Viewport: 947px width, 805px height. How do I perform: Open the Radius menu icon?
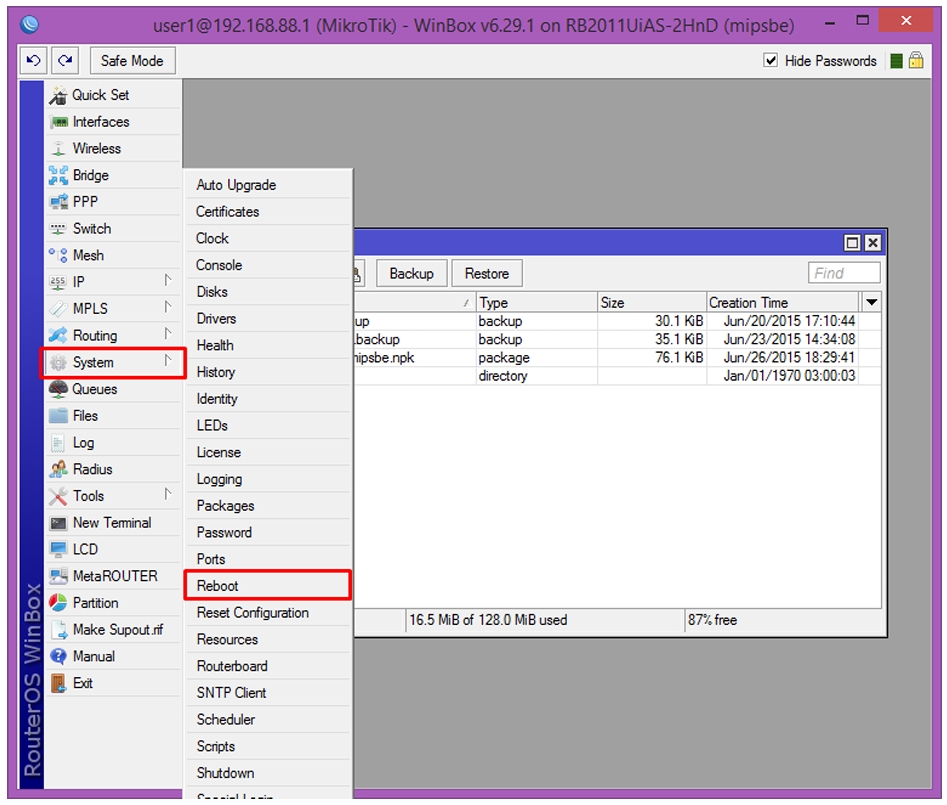point(59,469)
